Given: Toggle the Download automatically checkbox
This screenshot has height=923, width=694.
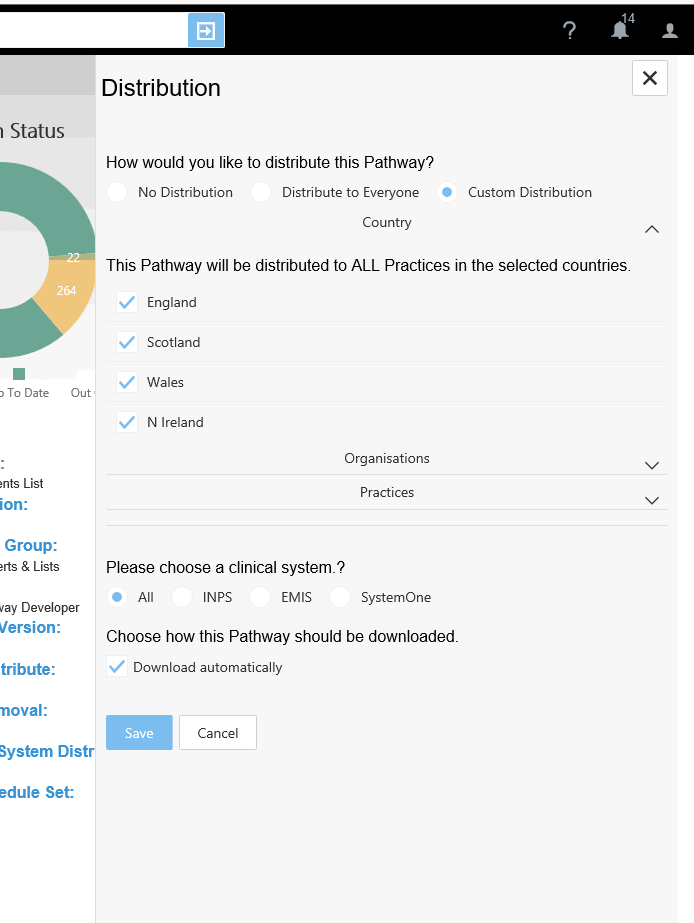Looking at the screenshot, I should (x=118, y=667).
